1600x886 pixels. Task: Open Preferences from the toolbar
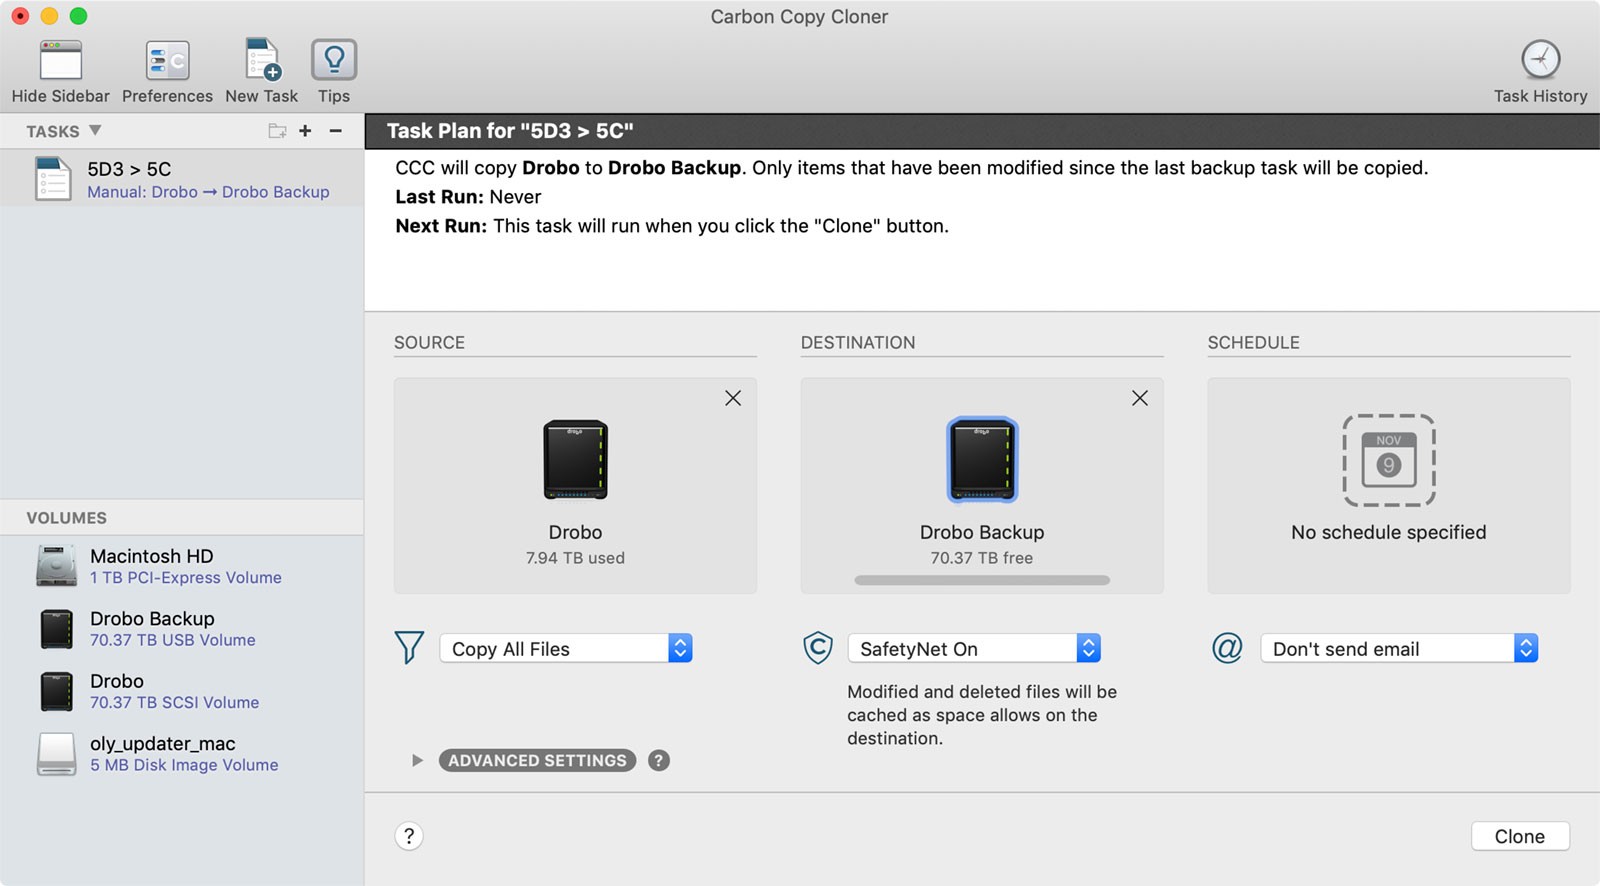167,61
